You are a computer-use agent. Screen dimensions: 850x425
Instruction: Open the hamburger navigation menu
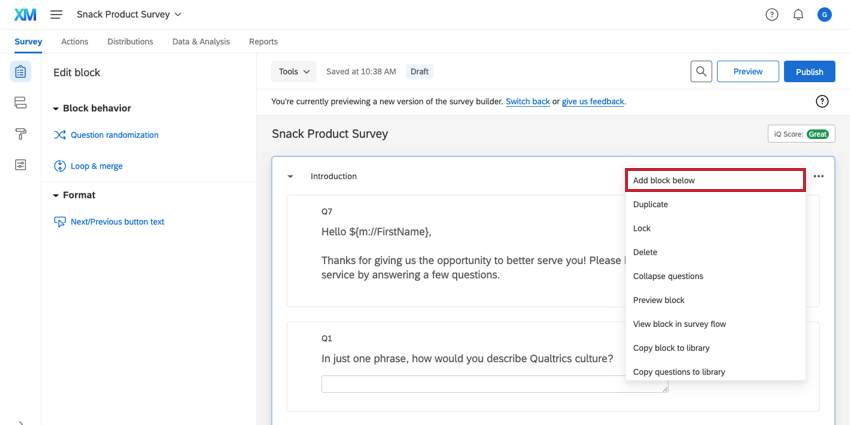pos(56,15)
